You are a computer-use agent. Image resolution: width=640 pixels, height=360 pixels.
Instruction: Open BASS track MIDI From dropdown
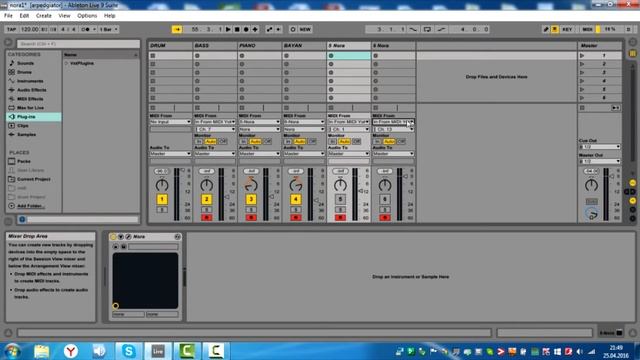pos(215,122)
